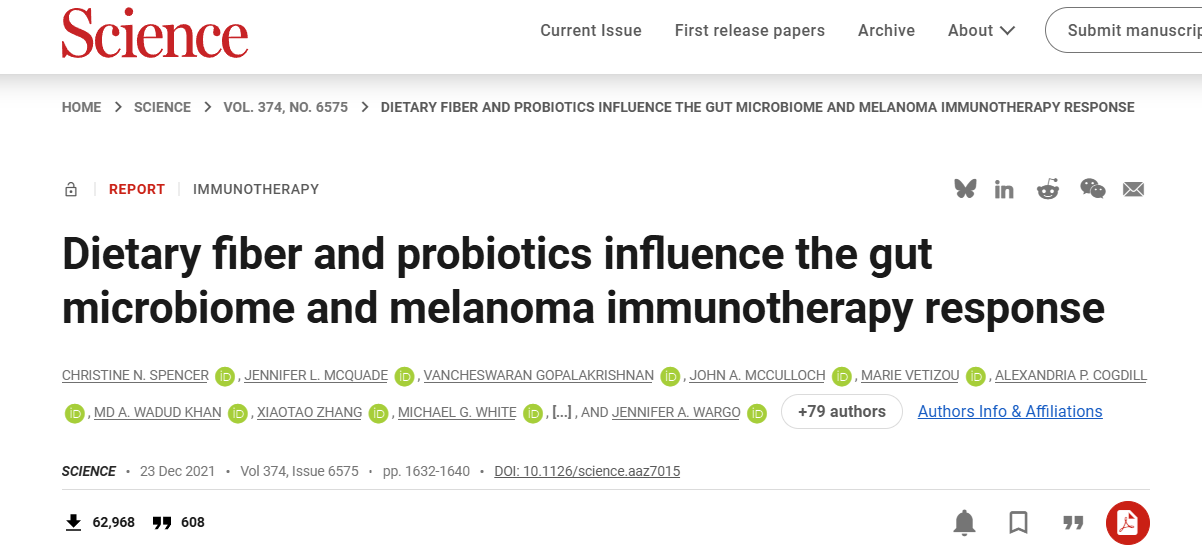This screenshot has width=1202, height=554.
Task: Share article by email envelope icon
Action: [x=1133, y=189]
